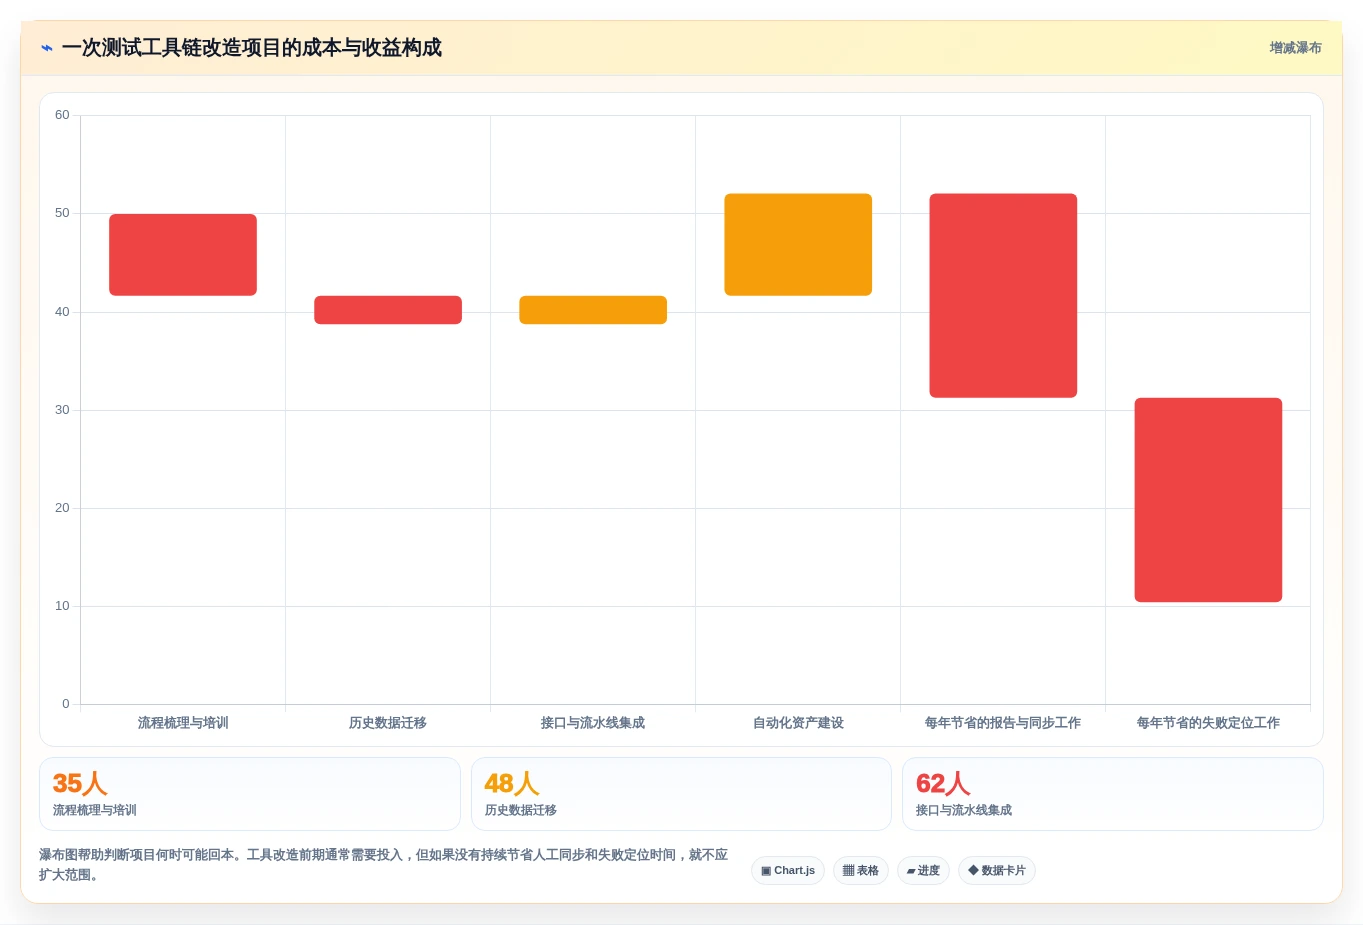Select the 流程梳理与培训 red bar
This screenshot has height=925, width=1363.
(x=183, y=255)
